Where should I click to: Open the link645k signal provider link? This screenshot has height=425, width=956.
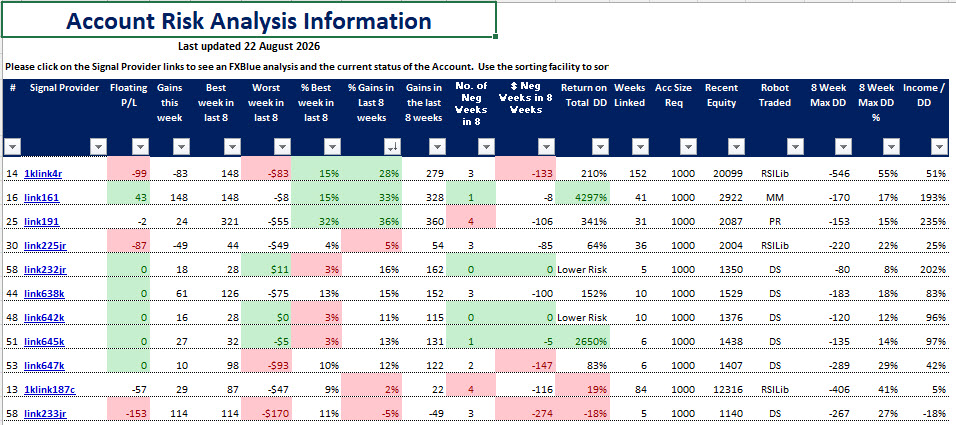click(44, 341)
